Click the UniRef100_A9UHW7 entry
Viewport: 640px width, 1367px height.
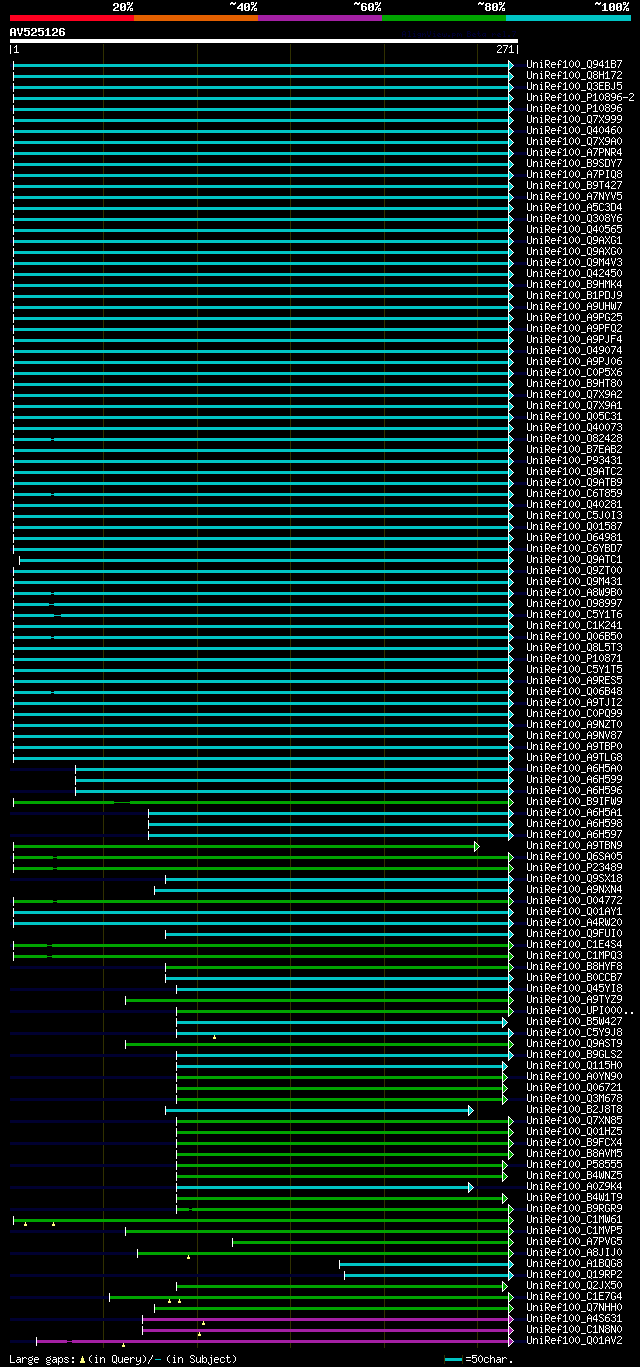pyautogui.click(x=574, y=306)
